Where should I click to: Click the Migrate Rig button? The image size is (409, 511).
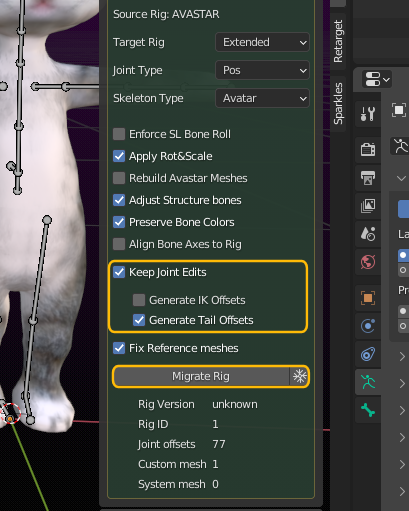click(201, 376)
